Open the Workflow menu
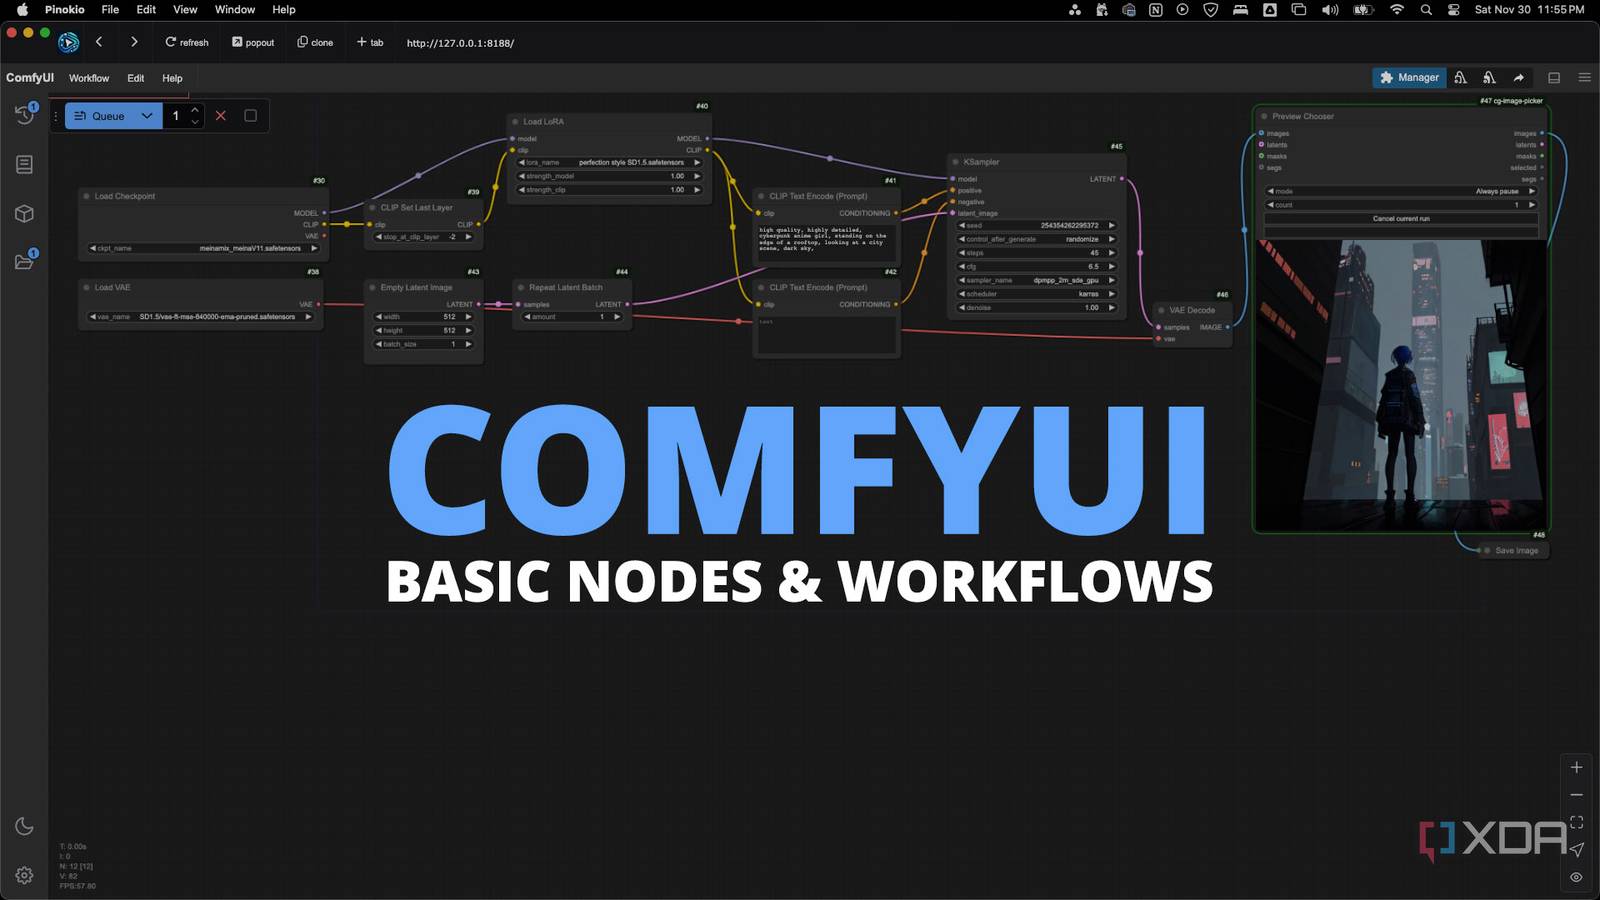 pyautogui.click(x=88, y=77)
